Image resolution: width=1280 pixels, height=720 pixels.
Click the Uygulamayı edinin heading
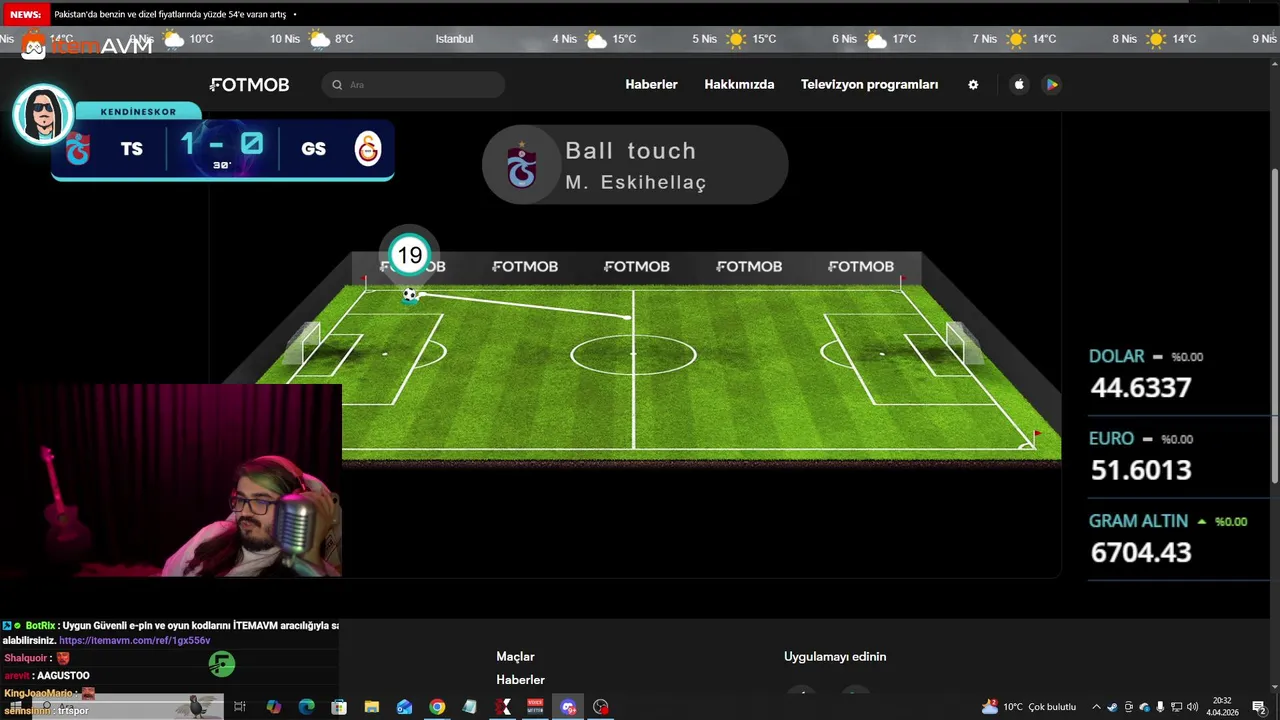coord(835,657)
